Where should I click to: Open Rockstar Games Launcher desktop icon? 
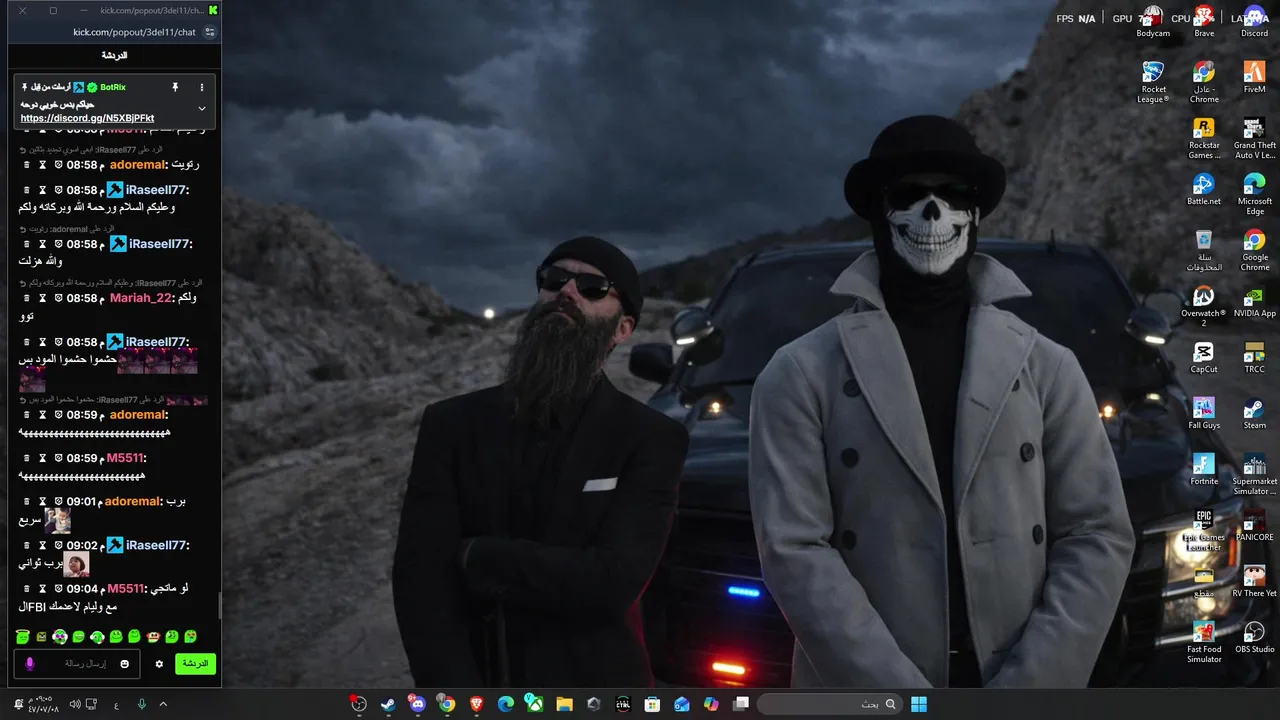point(1204,138)
